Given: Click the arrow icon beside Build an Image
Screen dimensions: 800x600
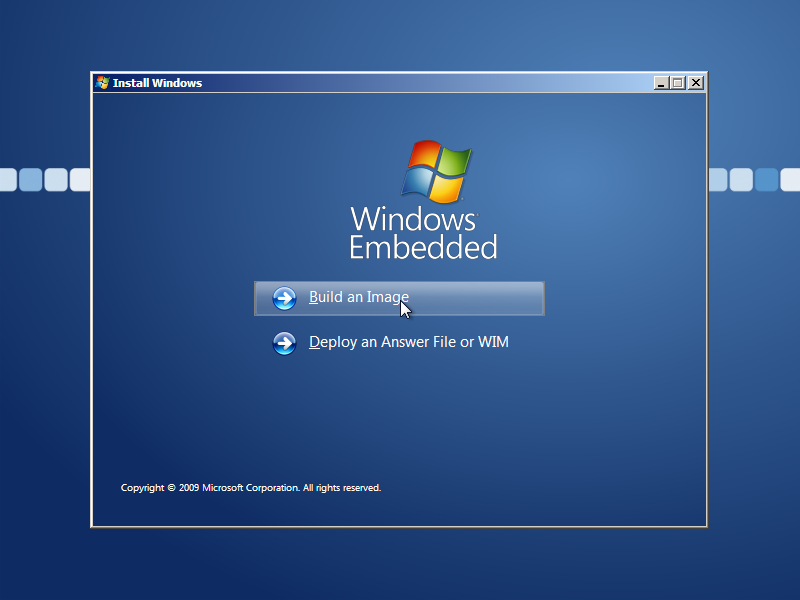Looking at the screenshot, I should click(284, 298).
